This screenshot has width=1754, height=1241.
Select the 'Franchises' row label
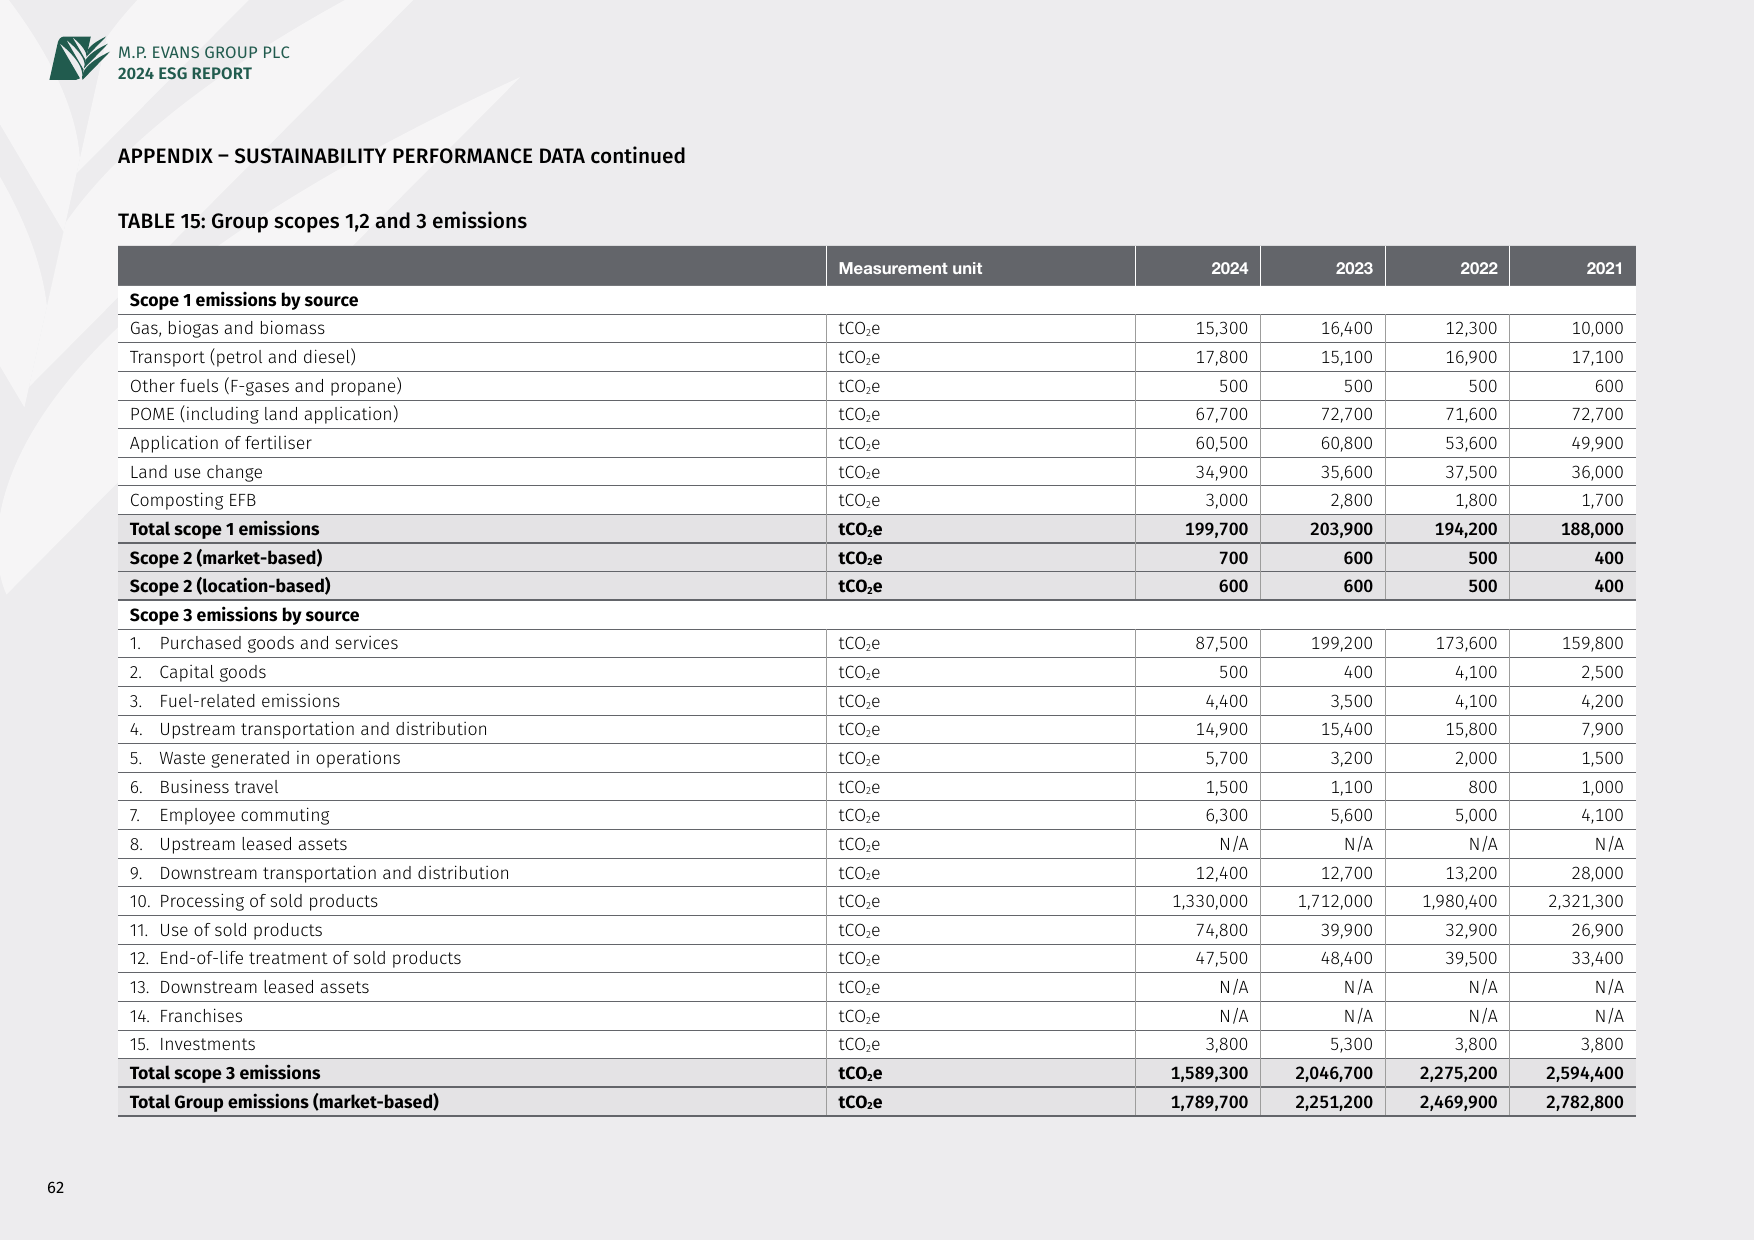pyautogui.click(x=201, y=1016)
